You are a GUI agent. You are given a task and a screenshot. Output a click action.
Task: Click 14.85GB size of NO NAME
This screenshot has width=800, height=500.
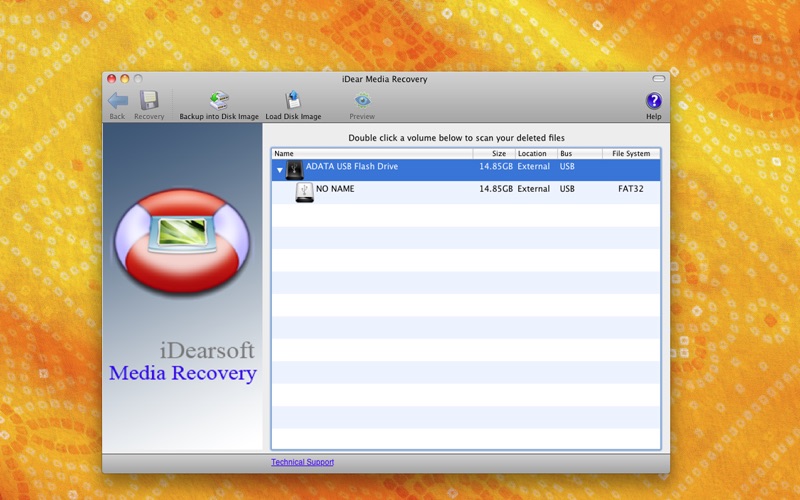496,189
